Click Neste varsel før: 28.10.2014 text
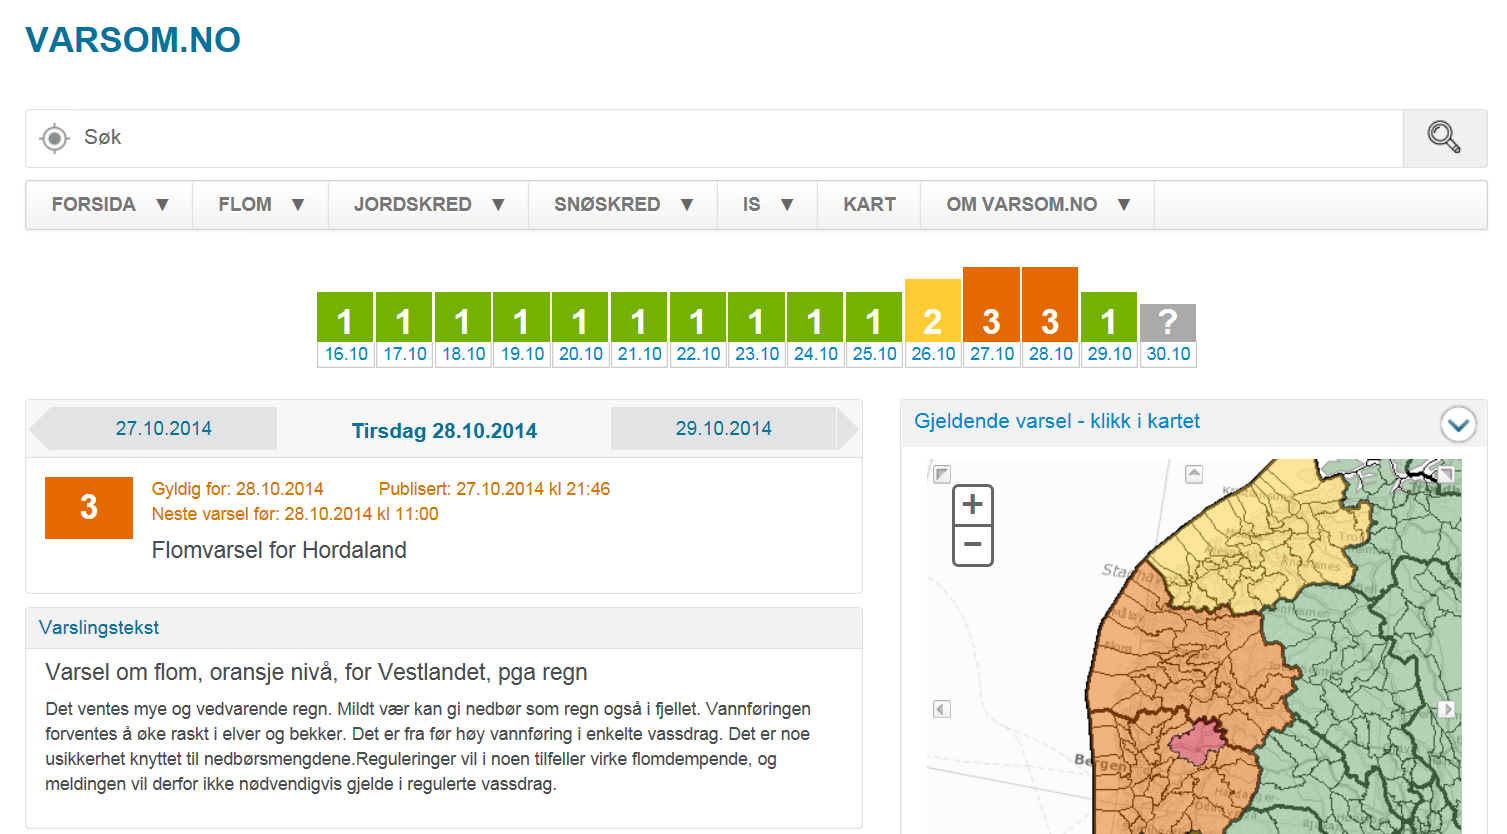 [295, 514]
